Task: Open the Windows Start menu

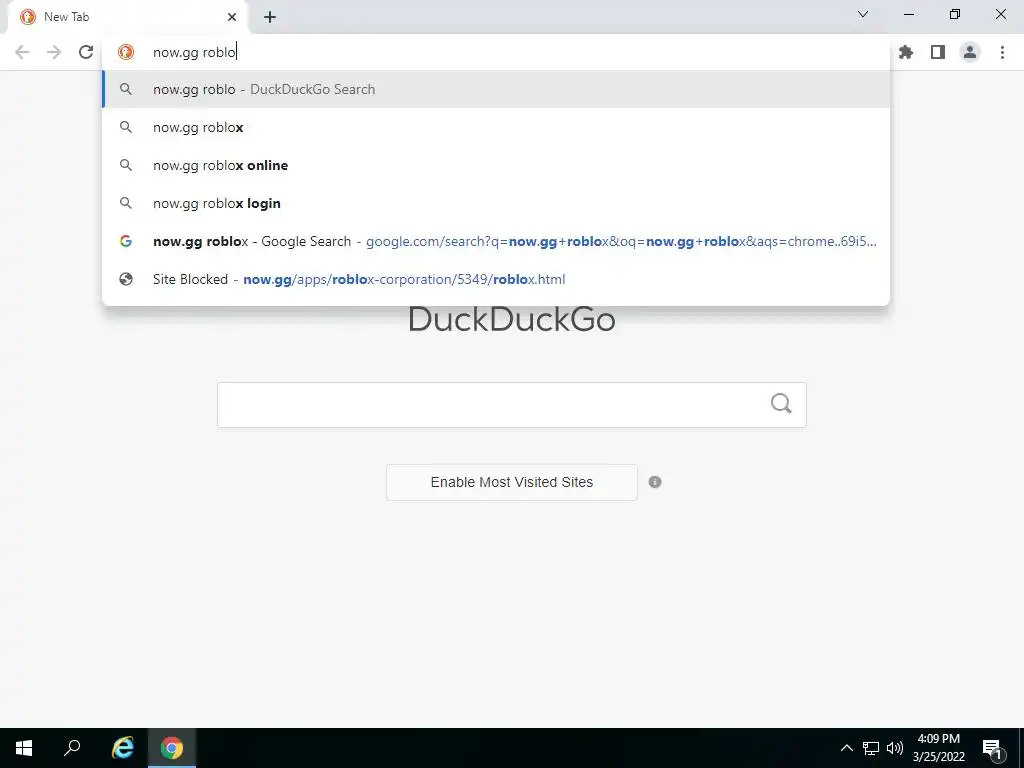Action: coord(24,748)
